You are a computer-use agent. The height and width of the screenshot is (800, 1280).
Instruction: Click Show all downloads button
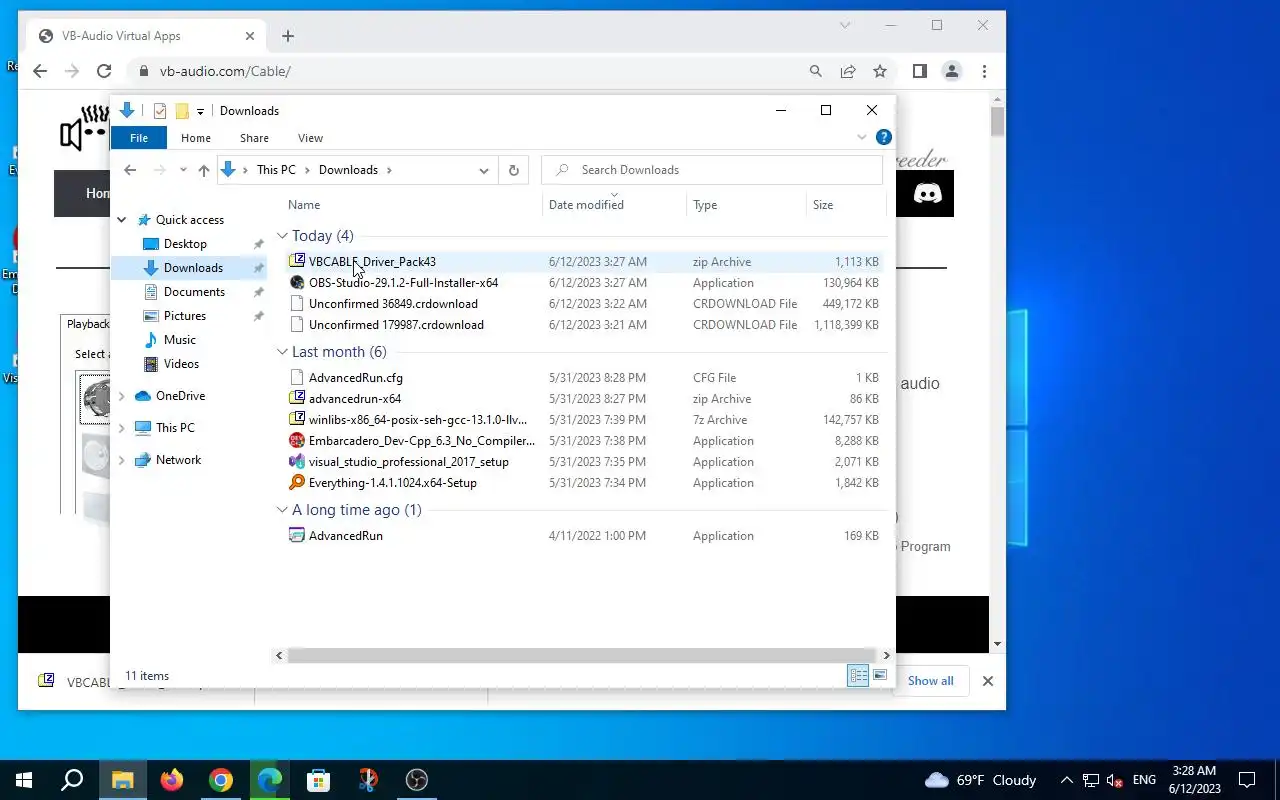pos(930,681)
